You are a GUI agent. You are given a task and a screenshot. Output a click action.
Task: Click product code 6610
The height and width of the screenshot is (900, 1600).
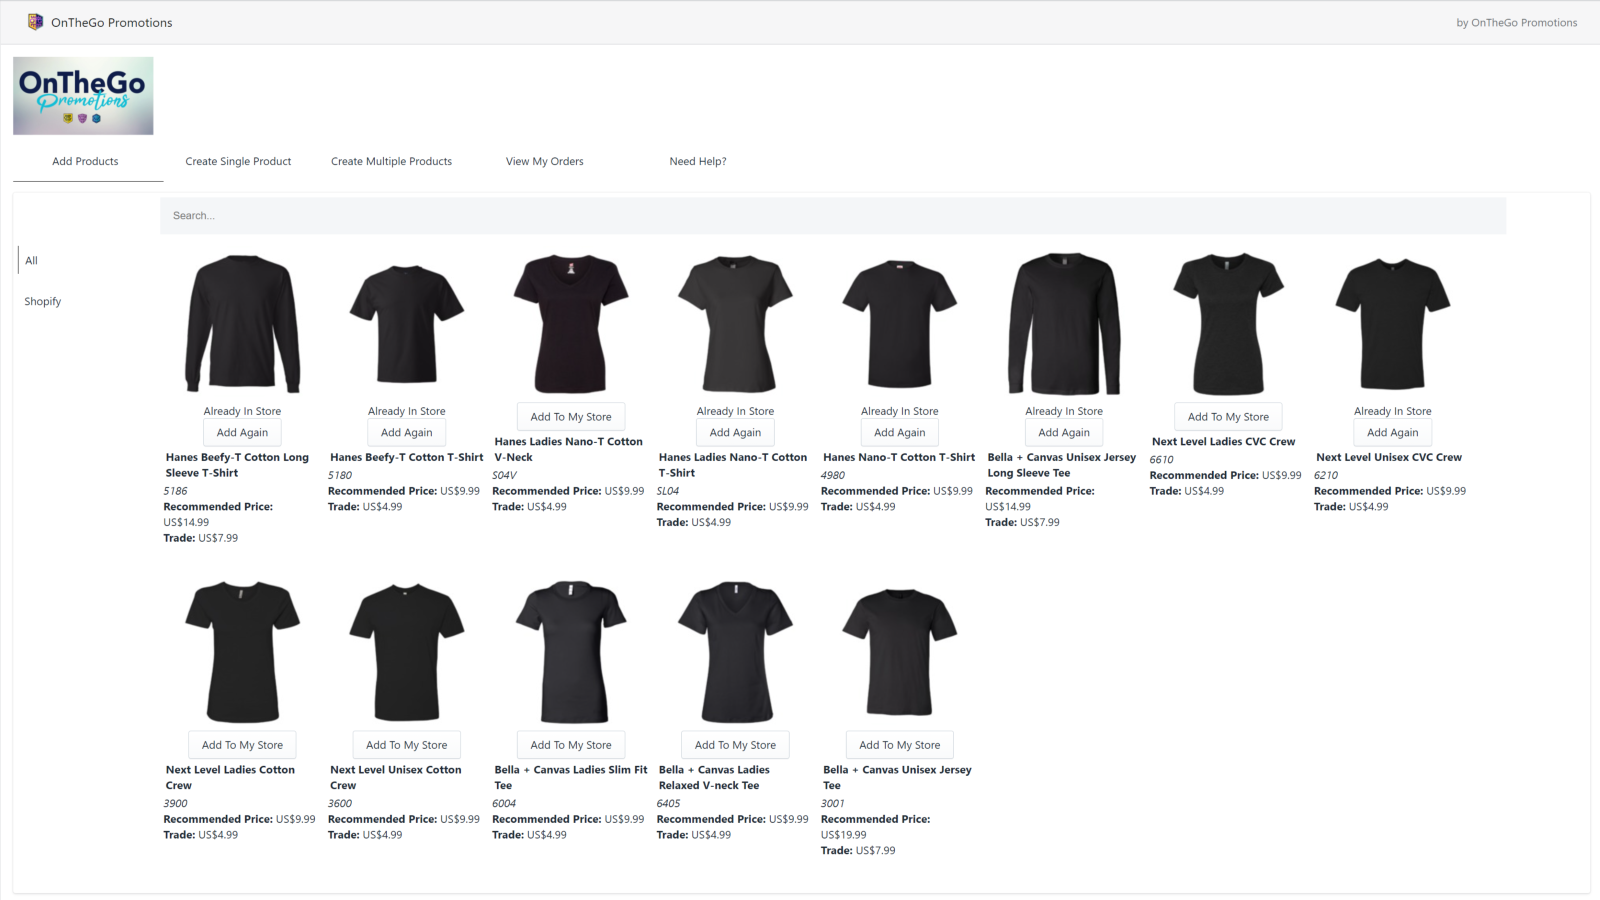1161,460
